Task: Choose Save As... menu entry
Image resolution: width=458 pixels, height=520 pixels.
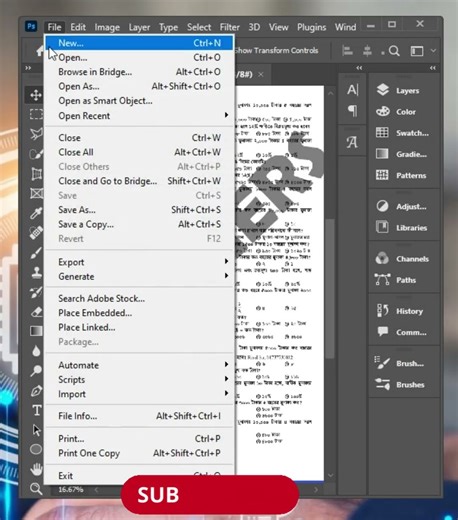Action: click(x=139, y=210)
